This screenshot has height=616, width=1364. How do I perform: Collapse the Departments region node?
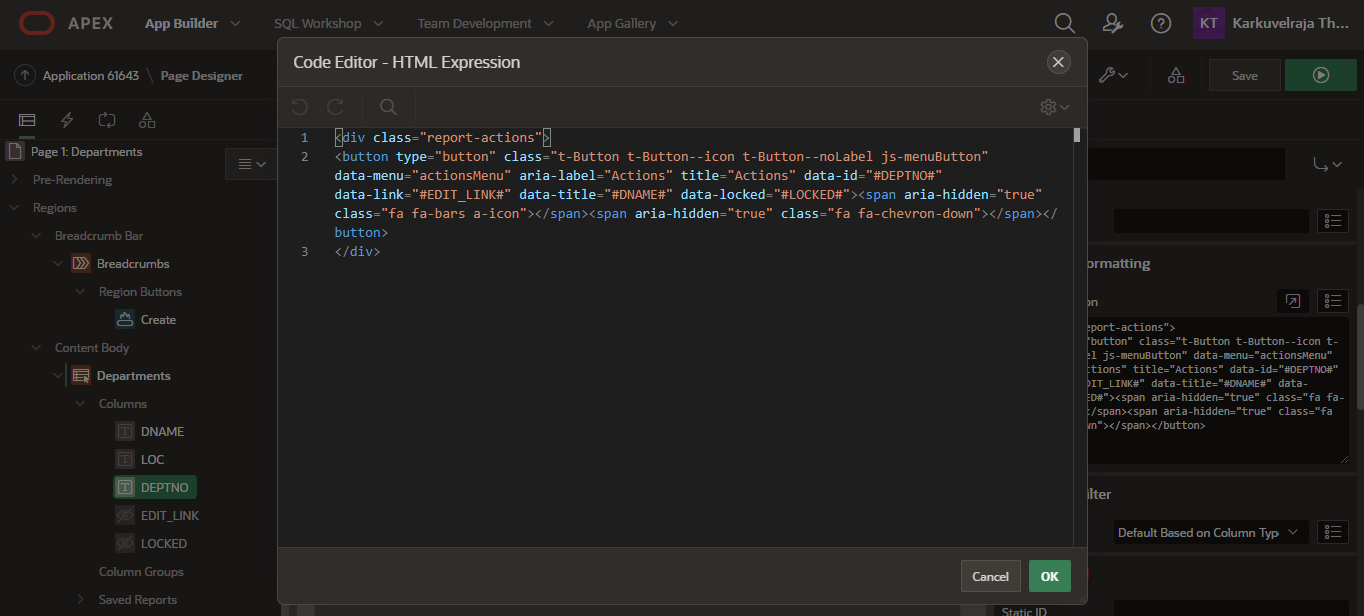[58, 375]
